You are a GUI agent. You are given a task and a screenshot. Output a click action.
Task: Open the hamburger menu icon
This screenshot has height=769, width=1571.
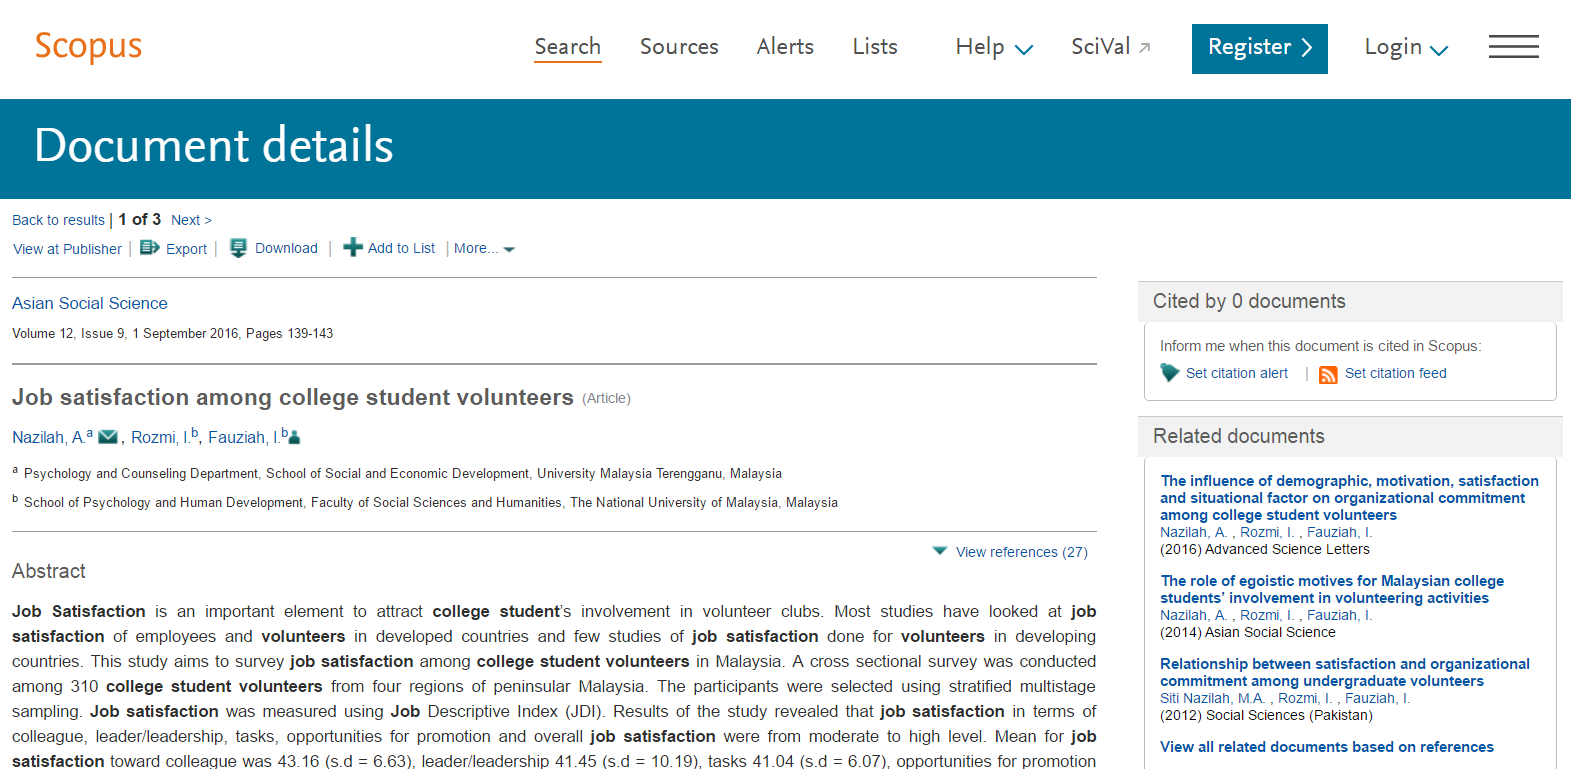coord(1513,47)
